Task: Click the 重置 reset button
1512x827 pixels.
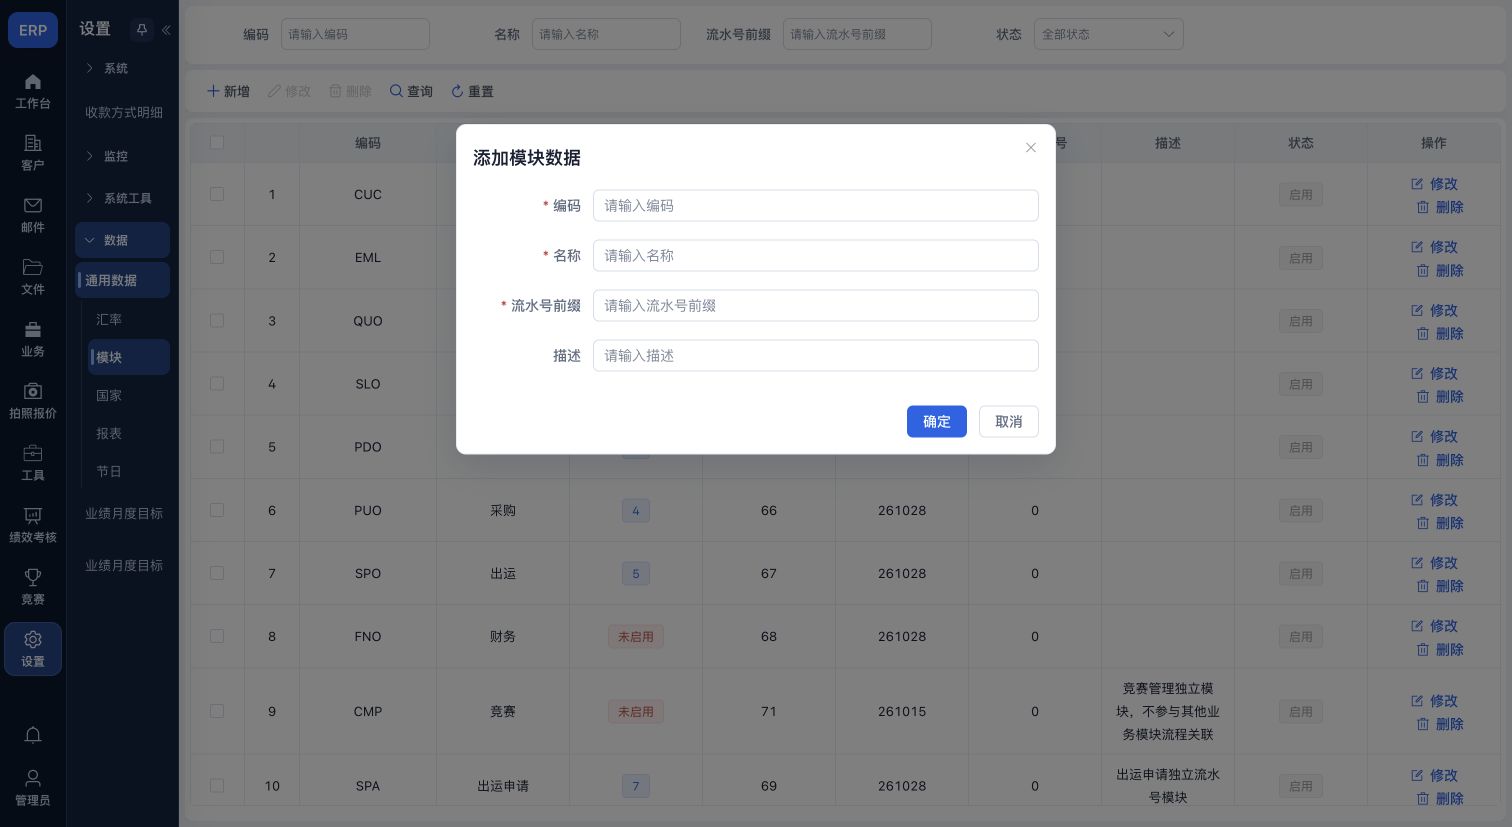Action: [472, 91]
